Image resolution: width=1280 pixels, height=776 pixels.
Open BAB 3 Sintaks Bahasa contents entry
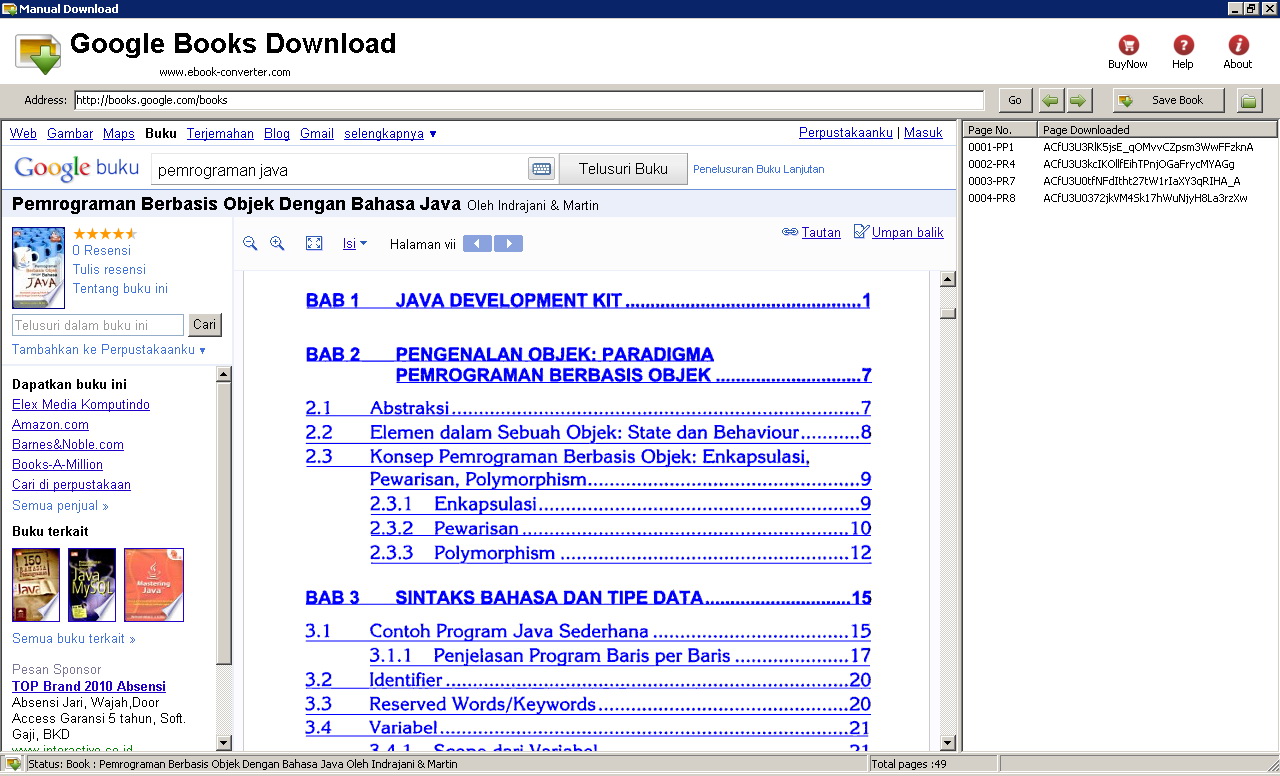click(588, 598)
